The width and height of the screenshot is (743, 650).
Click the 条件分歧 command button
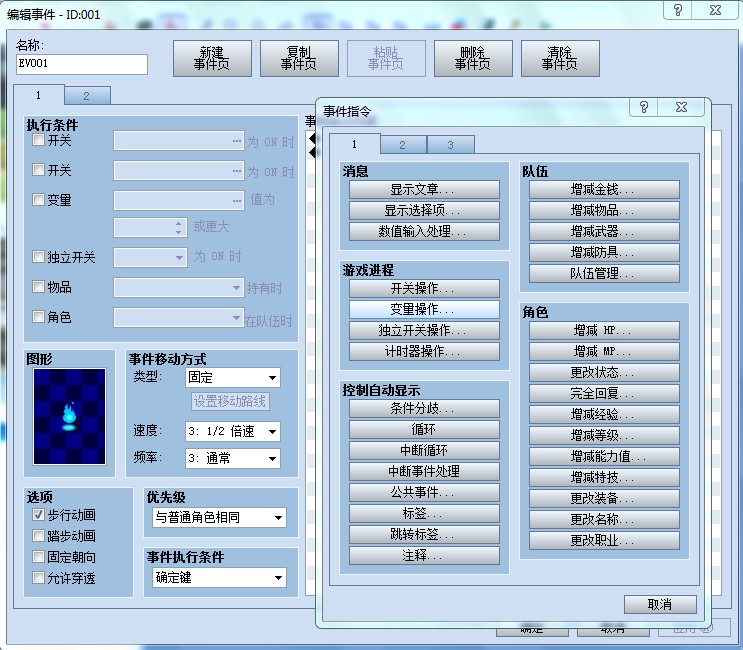point(424,408)
